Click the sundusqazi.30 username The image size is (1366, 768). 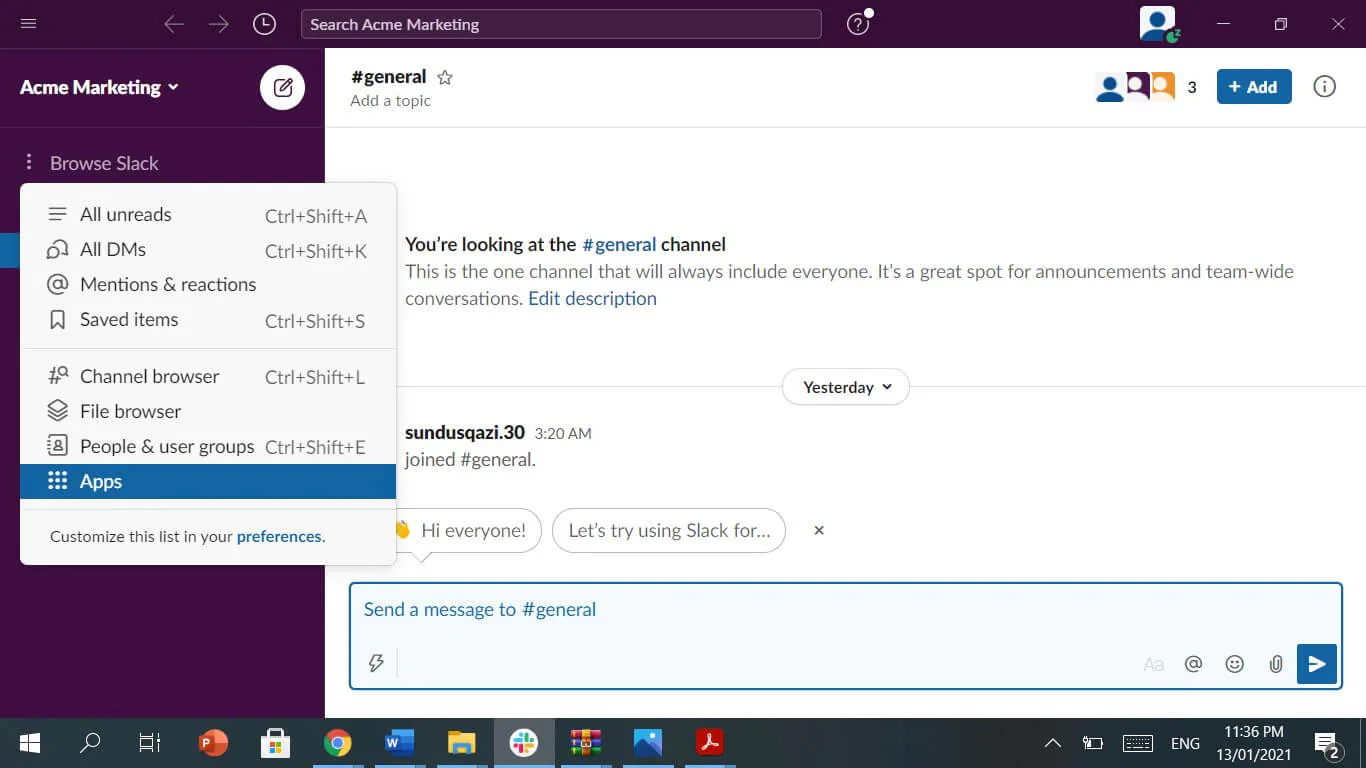tap(465, 433)
